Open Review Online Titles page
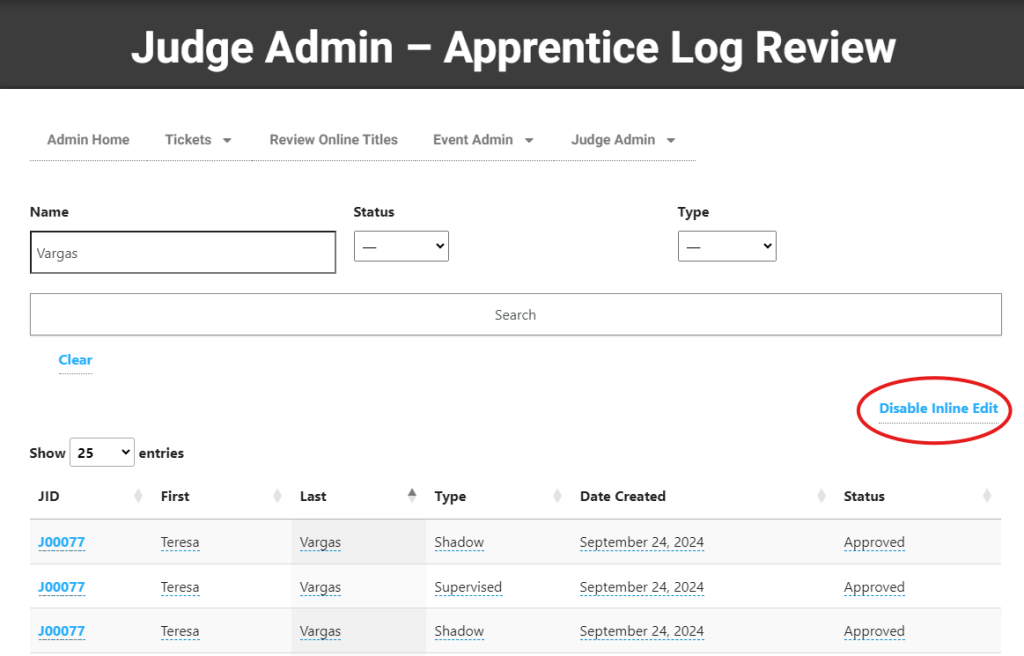 tap(333, 140)
